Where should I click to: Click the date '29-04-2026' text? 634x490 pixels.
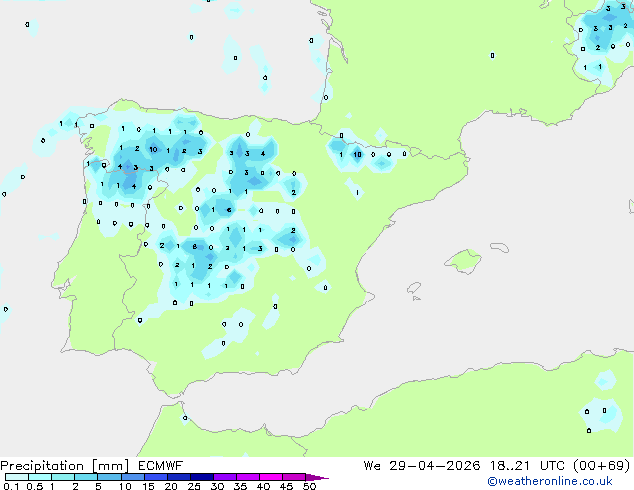tap(435, 466)
